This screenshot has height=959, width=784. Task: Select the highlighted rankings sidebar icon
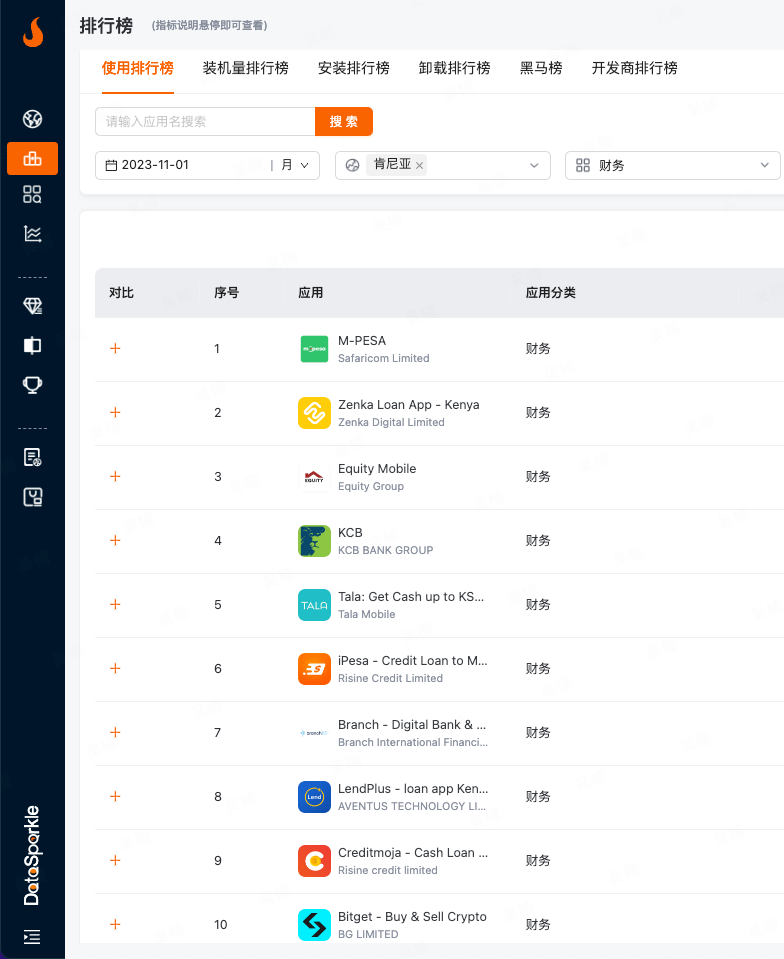pyautogui.click(x=32, y=158)
